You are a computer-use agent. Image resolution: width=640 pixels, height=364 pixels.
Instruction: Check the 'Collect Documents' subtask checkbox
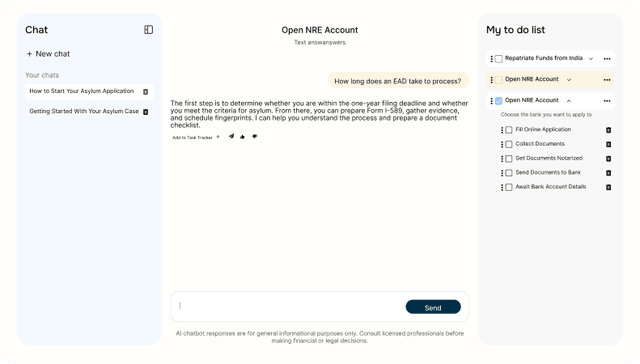click(509, 144)
